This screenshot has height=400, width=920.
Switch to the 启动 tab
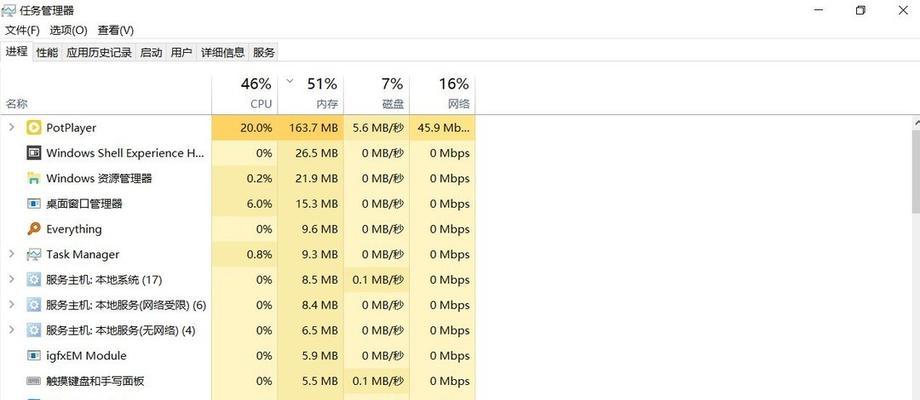pos(151,52)
